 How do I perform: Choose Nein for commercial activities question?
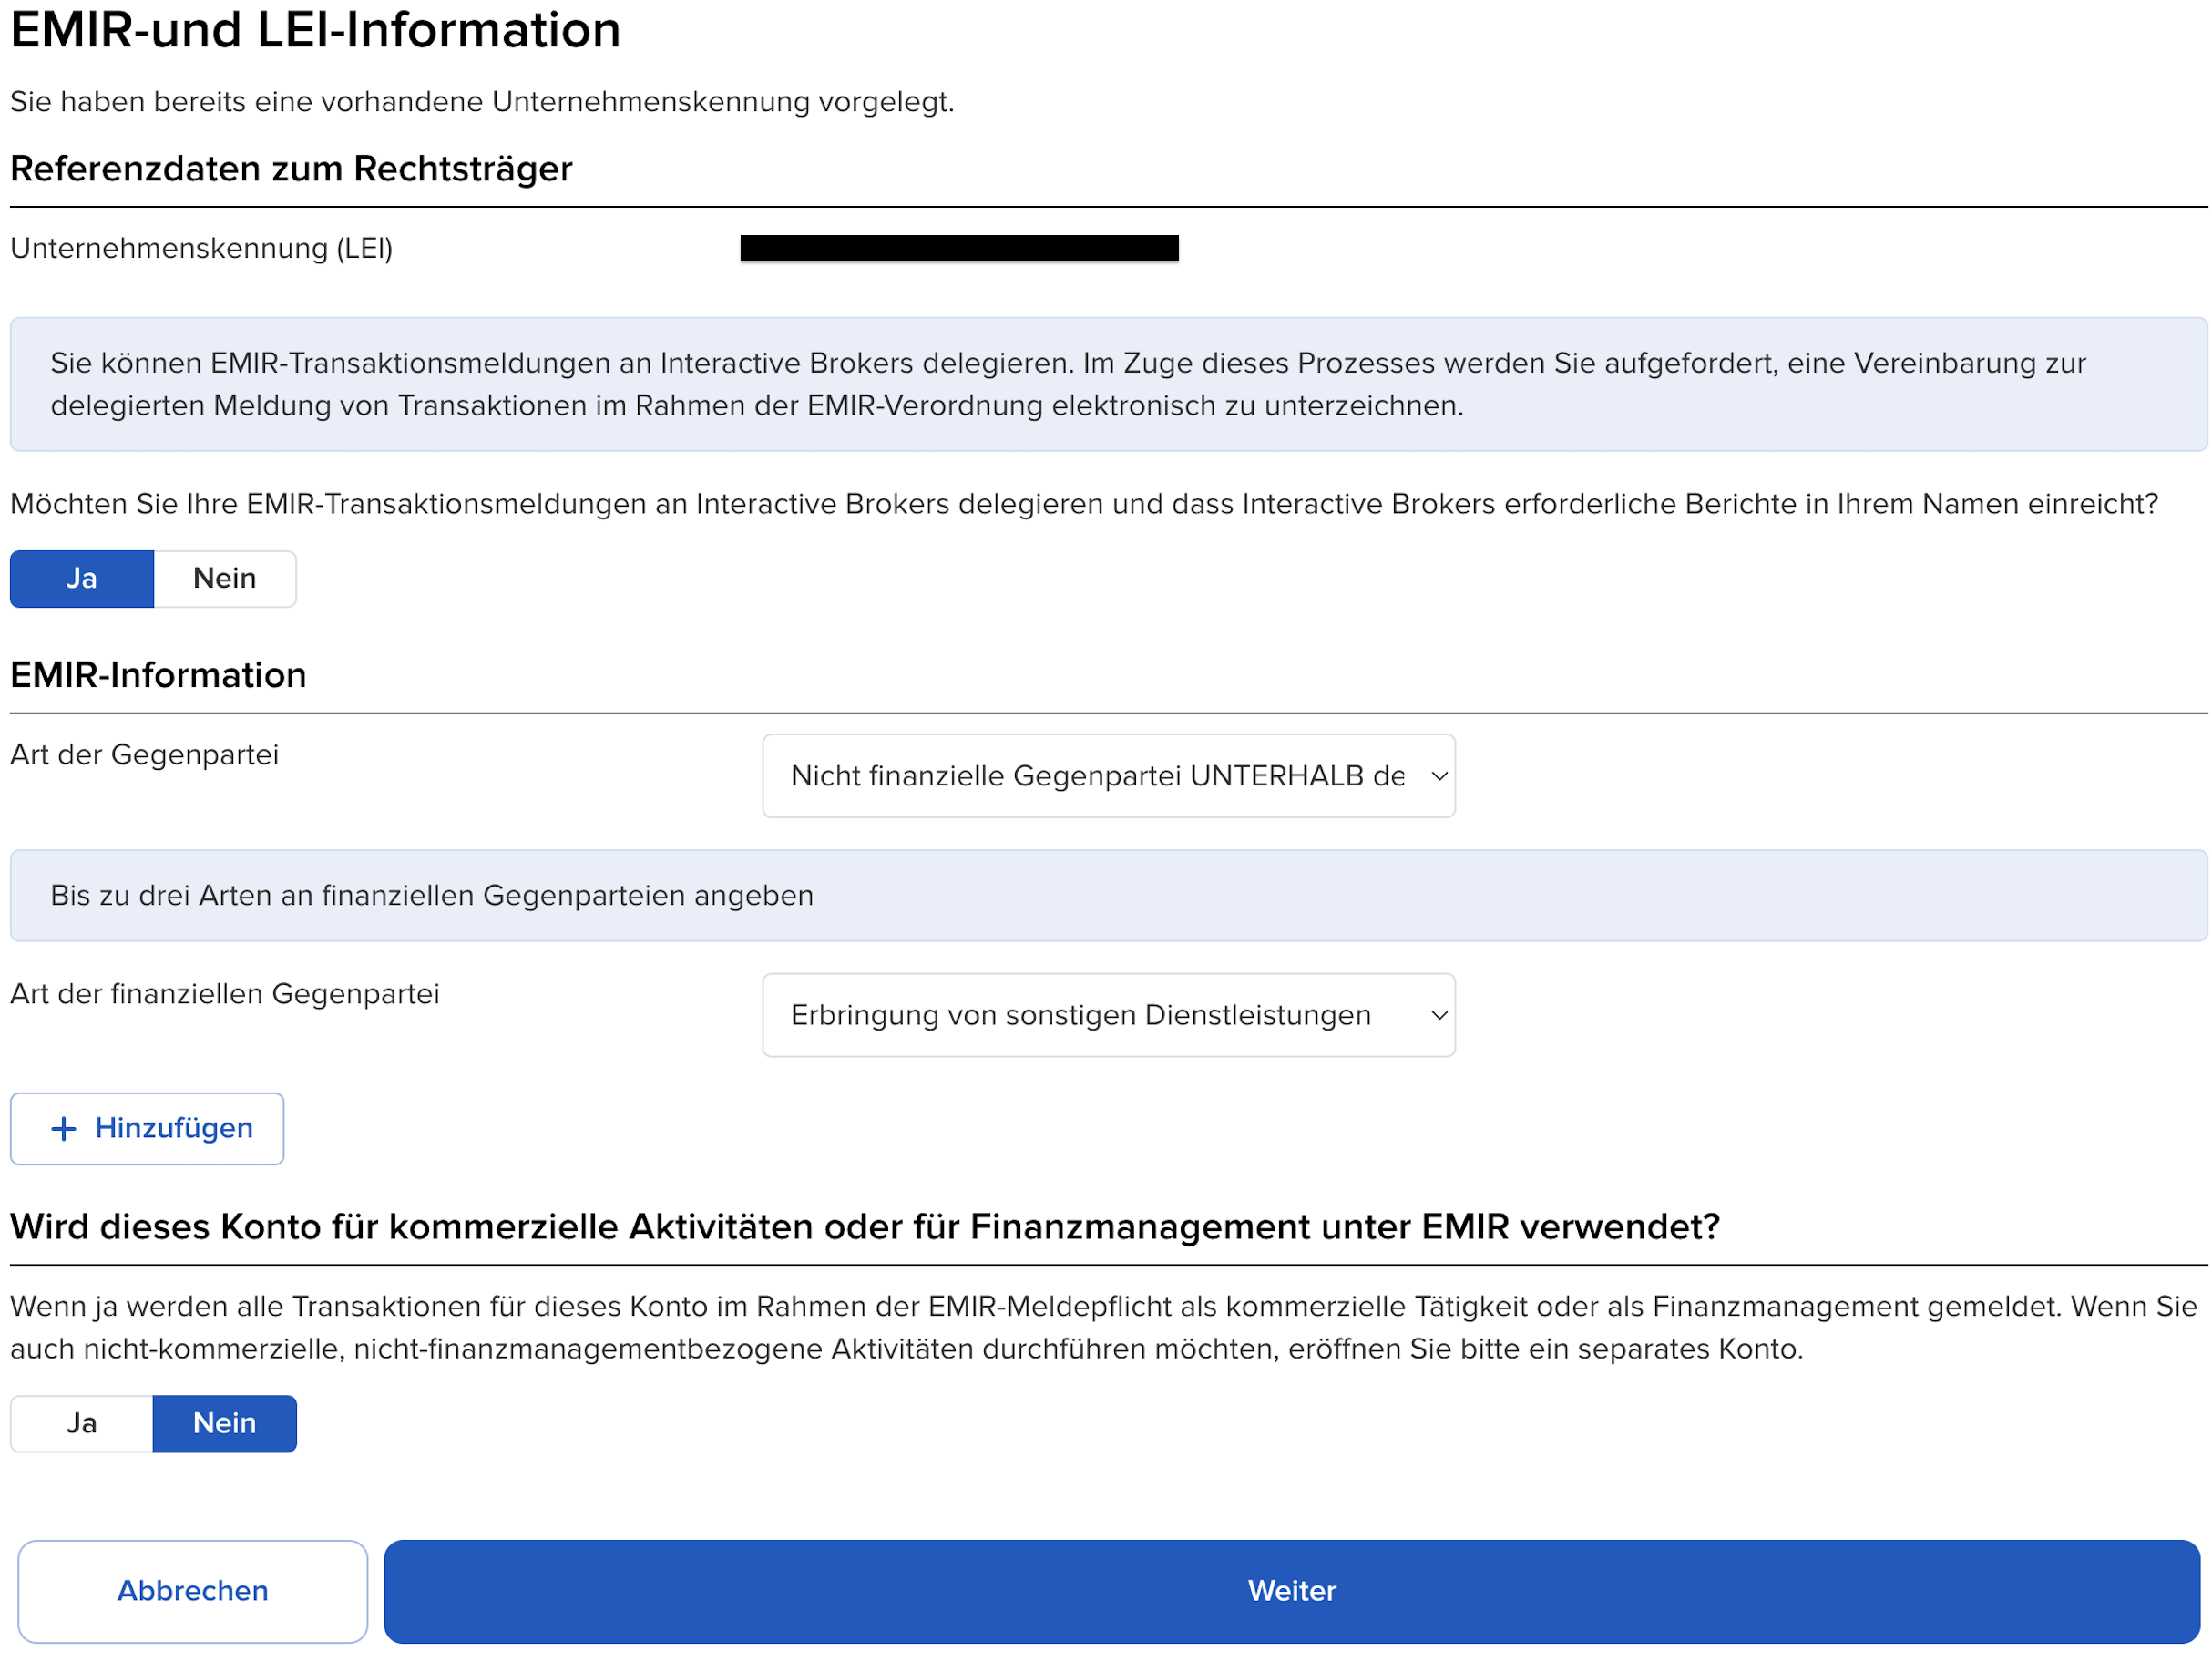pyautogui.click(x=225, y=1424)
